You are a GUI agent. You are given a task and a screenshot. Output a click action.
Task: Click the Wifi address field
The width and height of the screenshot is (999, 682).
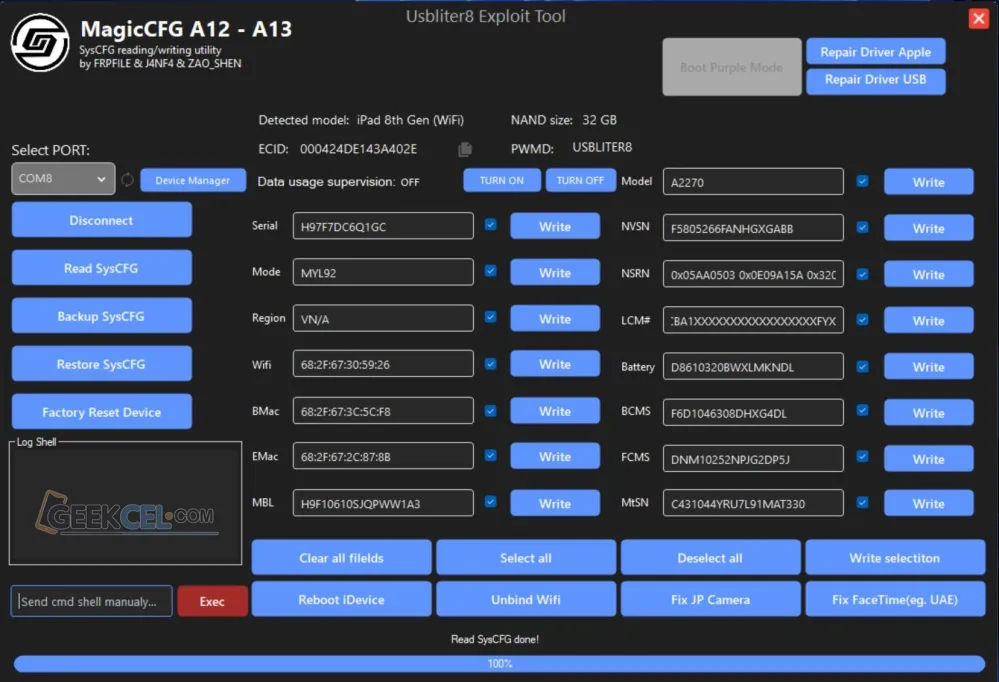tap(383, 364)
